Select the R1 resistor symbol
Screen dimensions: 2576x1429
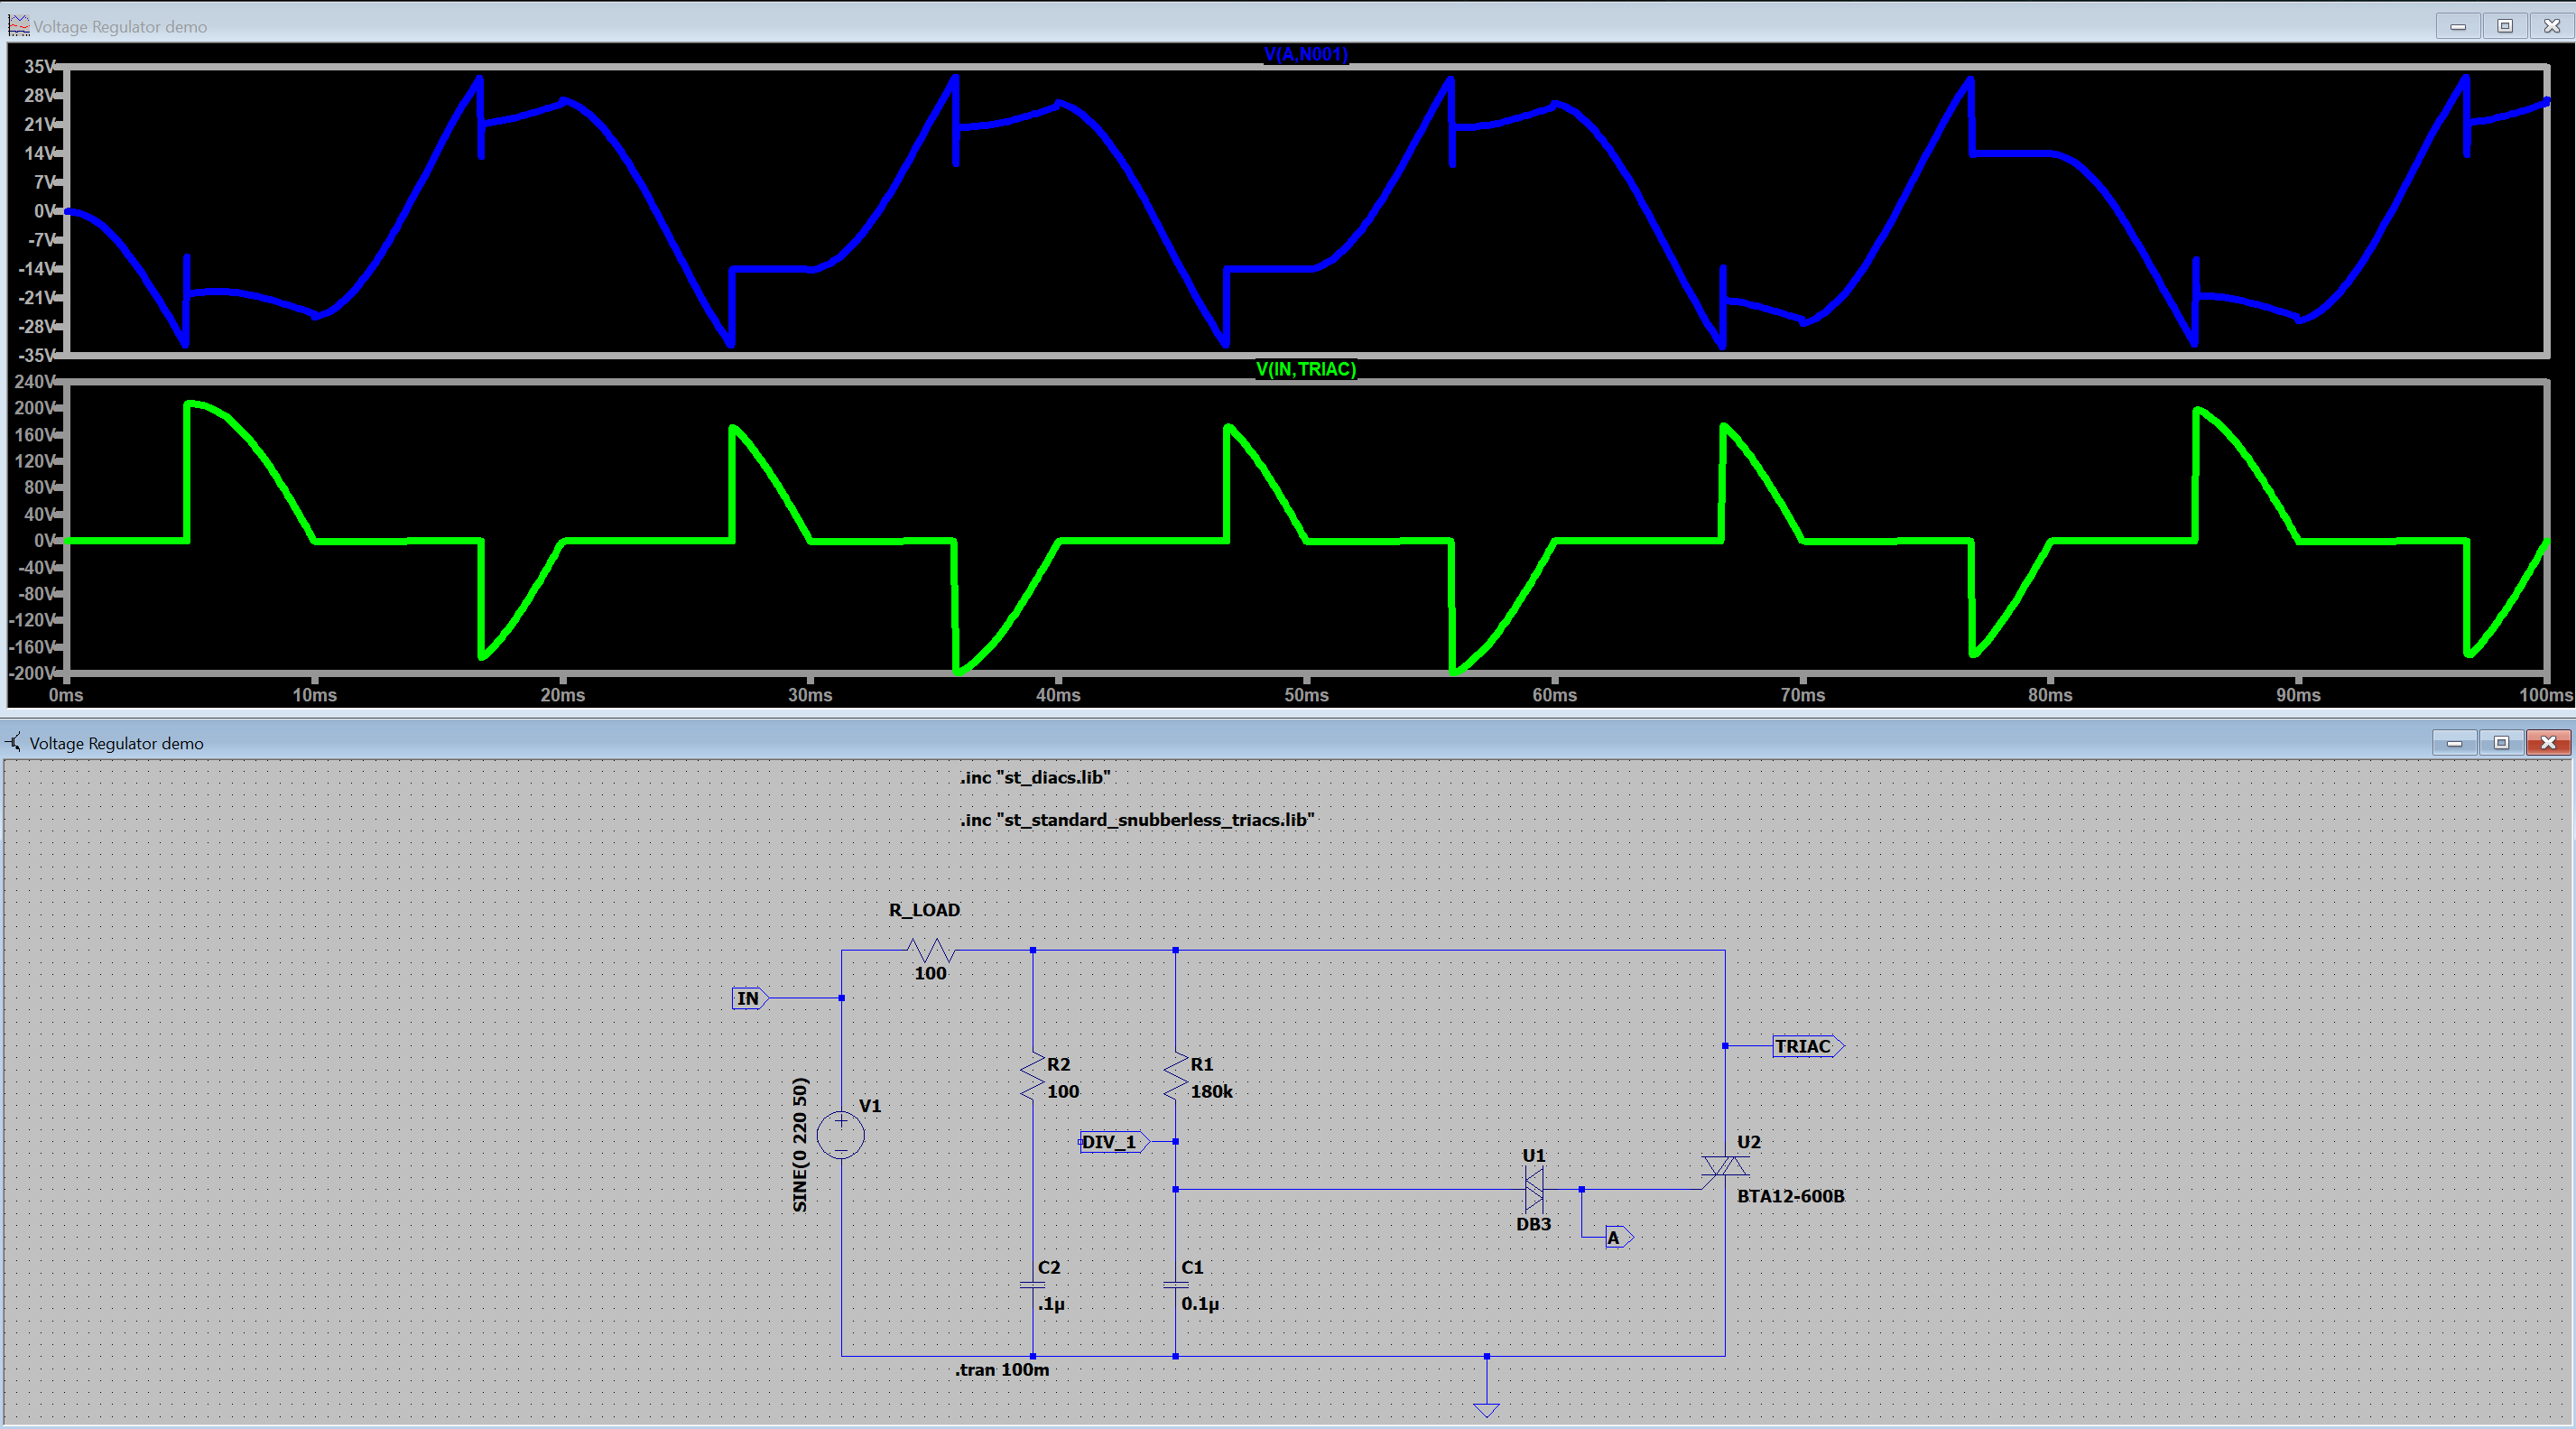click(x=1175, y=1076)
